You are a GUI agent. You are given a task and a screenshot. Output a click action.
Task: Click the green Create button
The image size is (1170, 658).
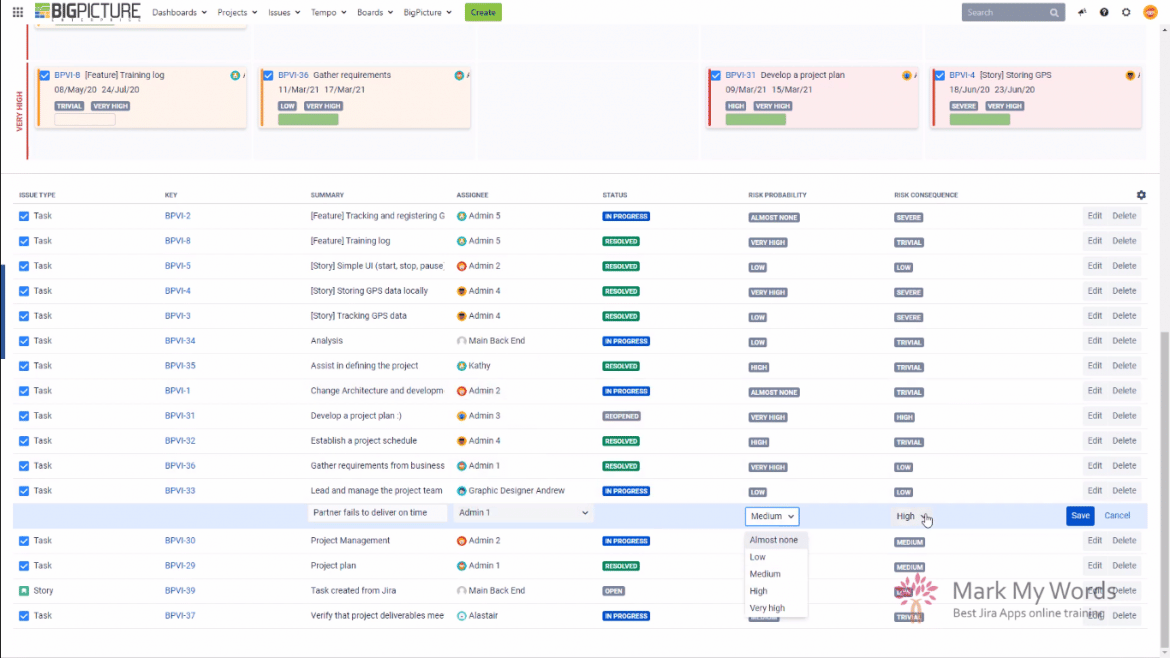click(x=483, y=12)
